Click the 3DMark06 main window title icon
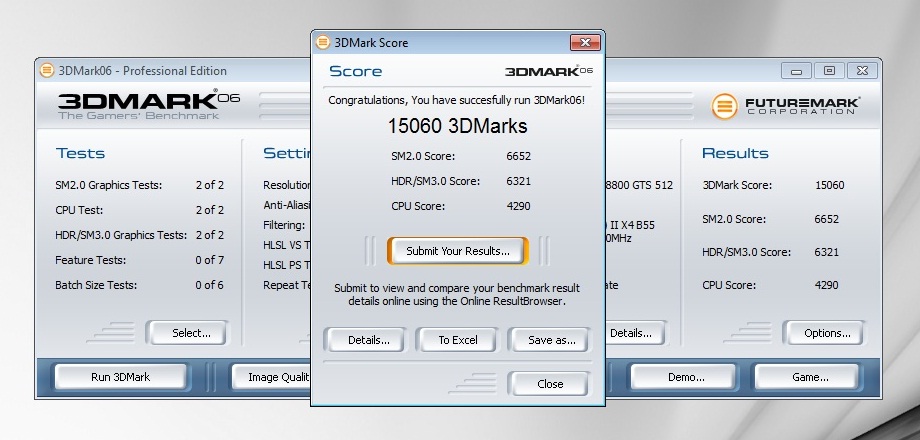This screenshot has width=920, height=440. 46,71
